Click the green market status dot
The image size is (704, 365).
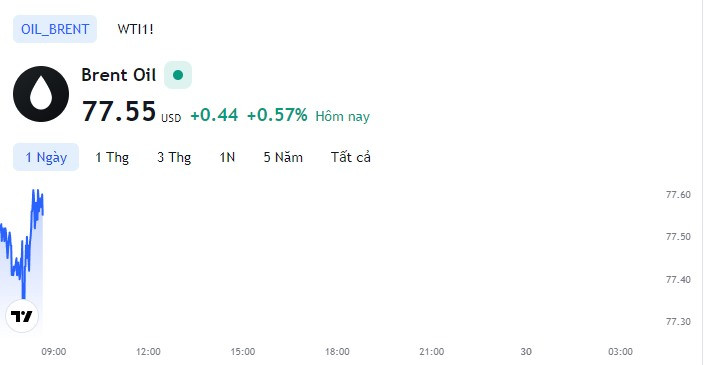(178, 75)
